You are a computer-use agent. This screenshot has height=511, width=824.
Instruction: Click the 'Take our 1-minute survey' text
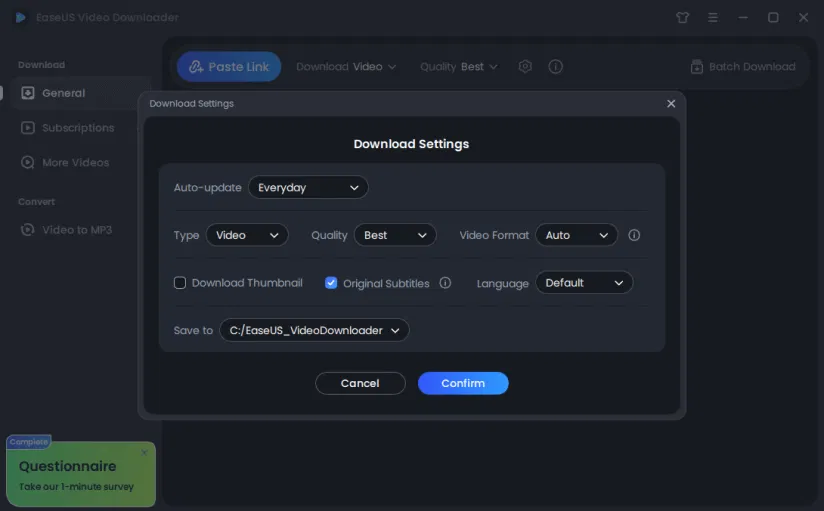tap(76, 487)
